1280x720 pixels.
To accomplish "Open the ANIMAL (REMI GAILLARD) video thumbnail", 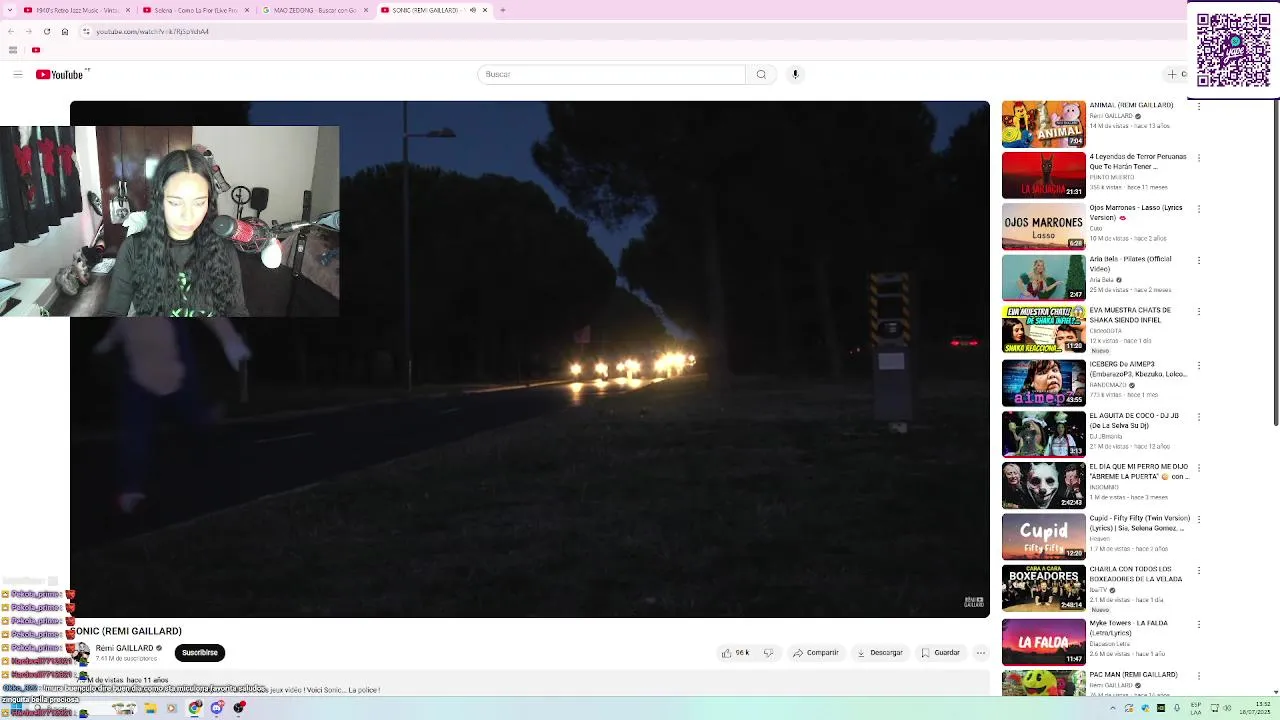I will pos(1043,124).
